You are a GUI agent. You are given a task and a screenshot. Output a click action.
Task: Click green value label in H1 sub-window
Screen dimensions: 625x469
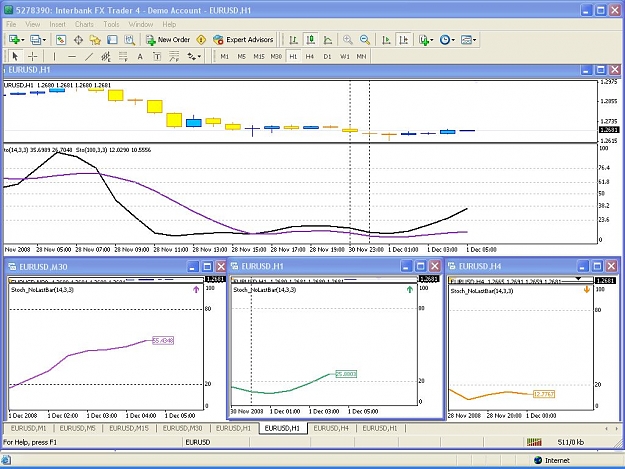346,374
